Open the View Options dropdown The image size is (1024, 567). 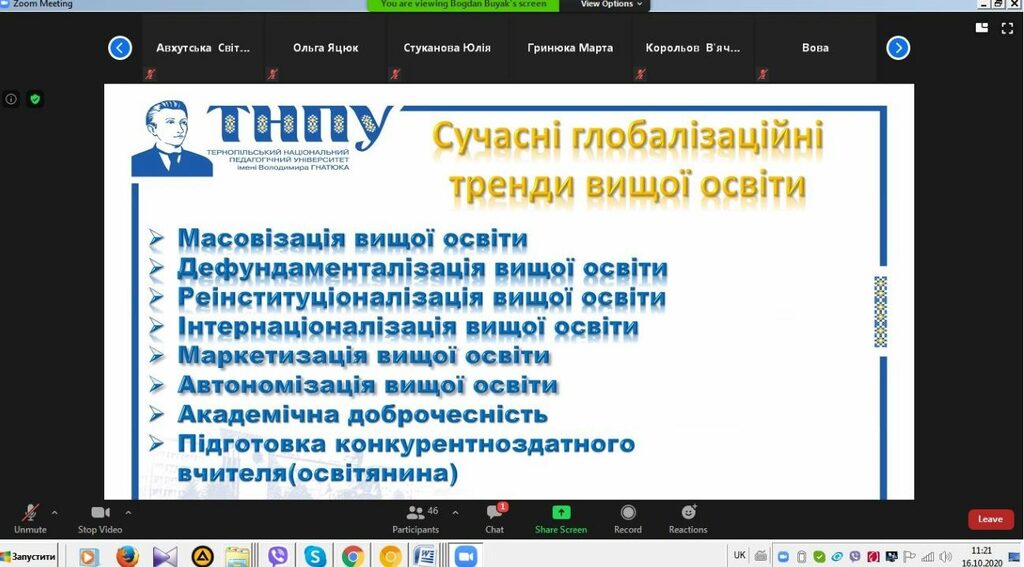point(612,5)
